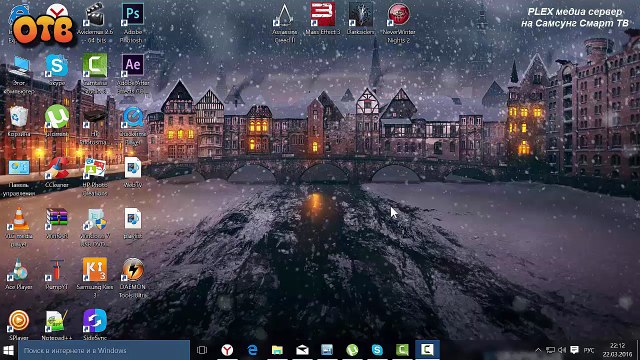The width and height of the screenshot is (640, 360).
Task: Open the Windows Start menu
Action: coord(9,350)
